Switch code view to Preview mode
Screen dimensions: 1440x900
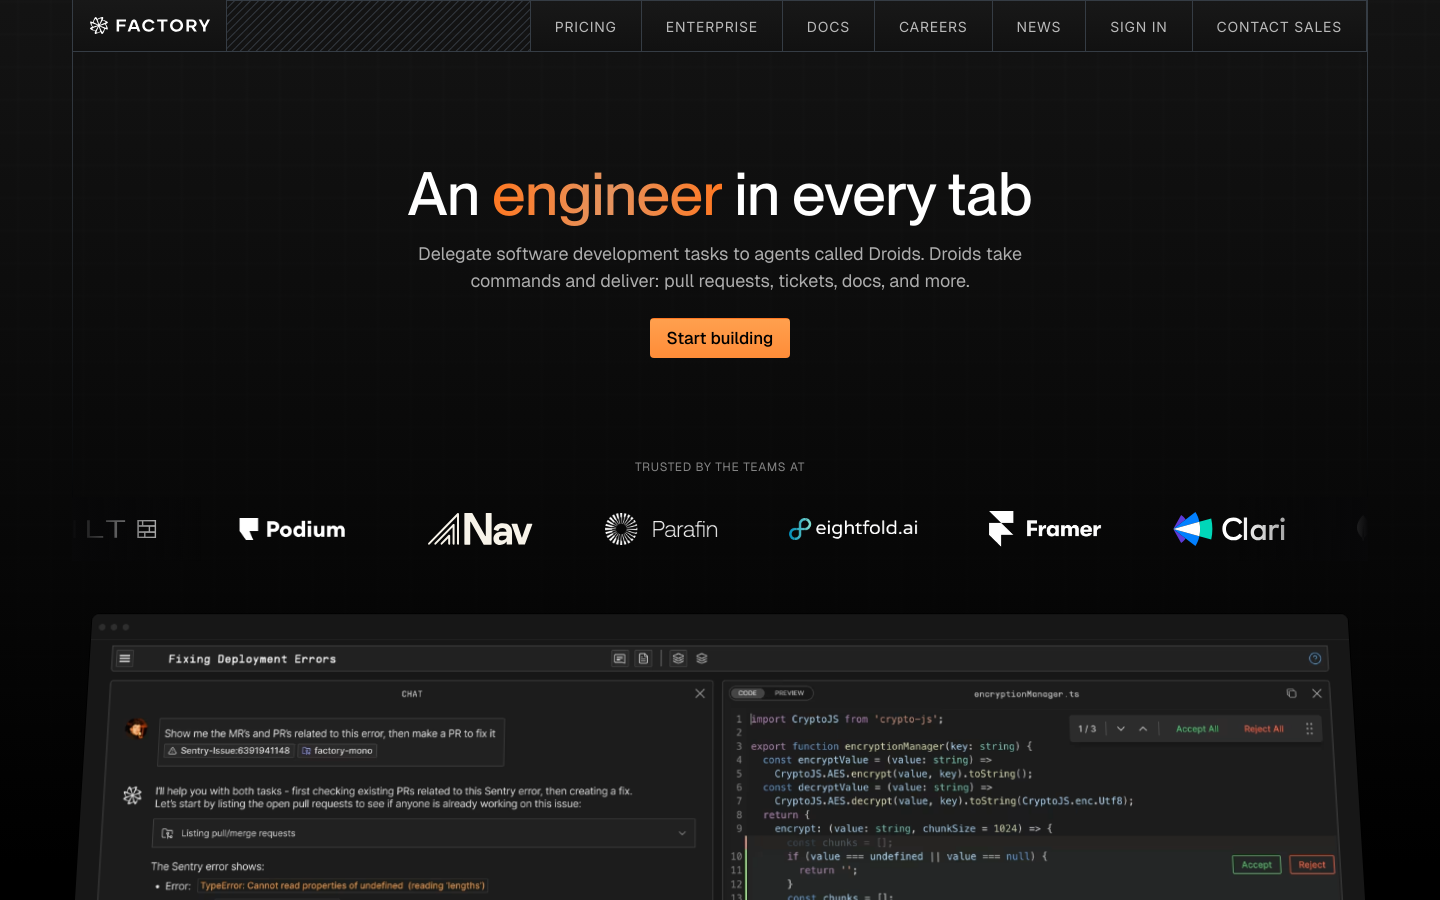click(x=789, y=693)
